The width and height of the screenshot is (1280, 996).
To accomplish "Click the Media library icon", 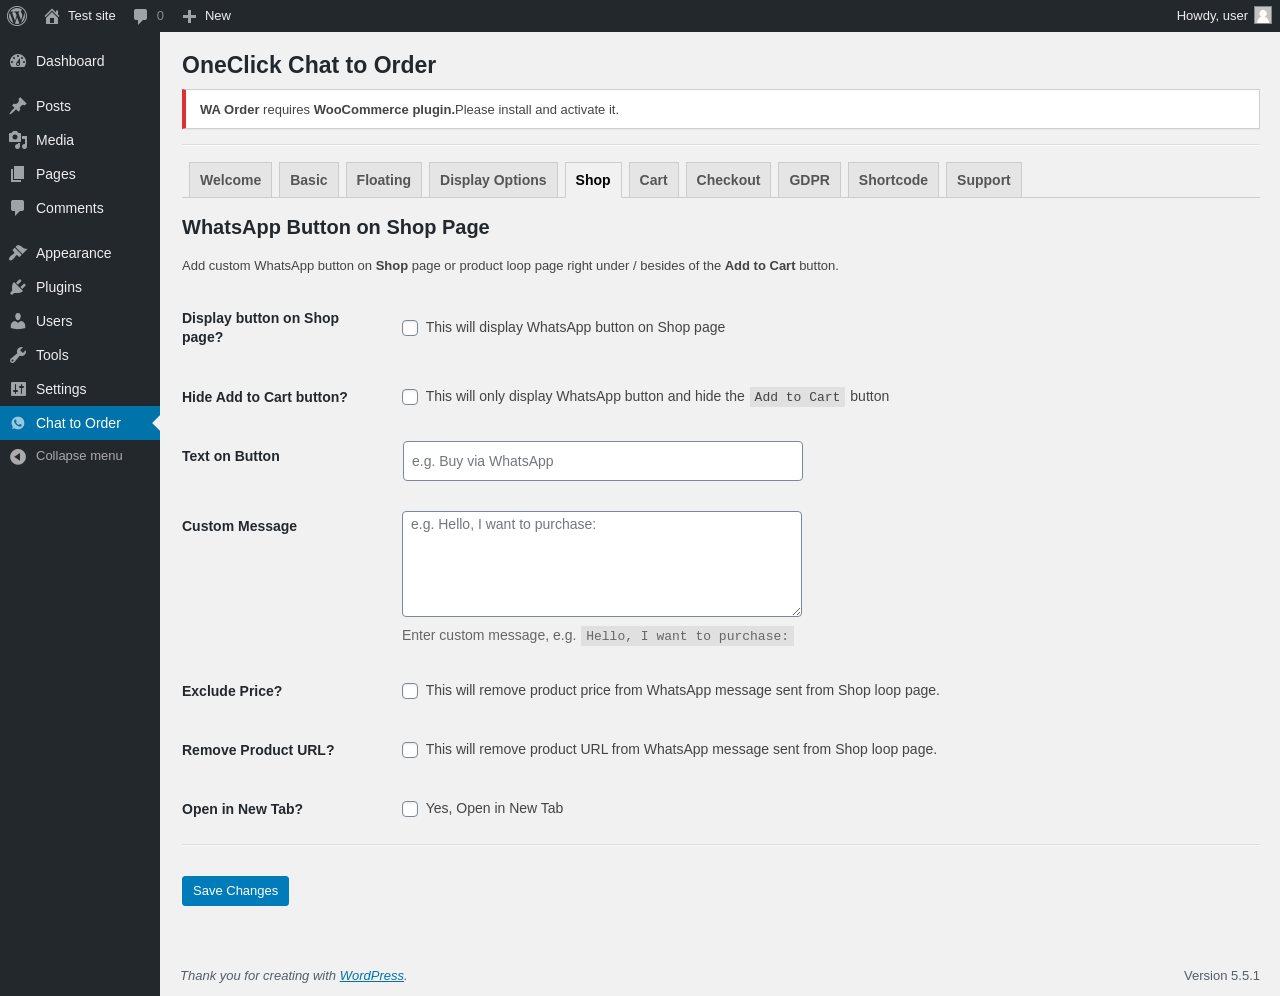I will (x=18, y=140).
